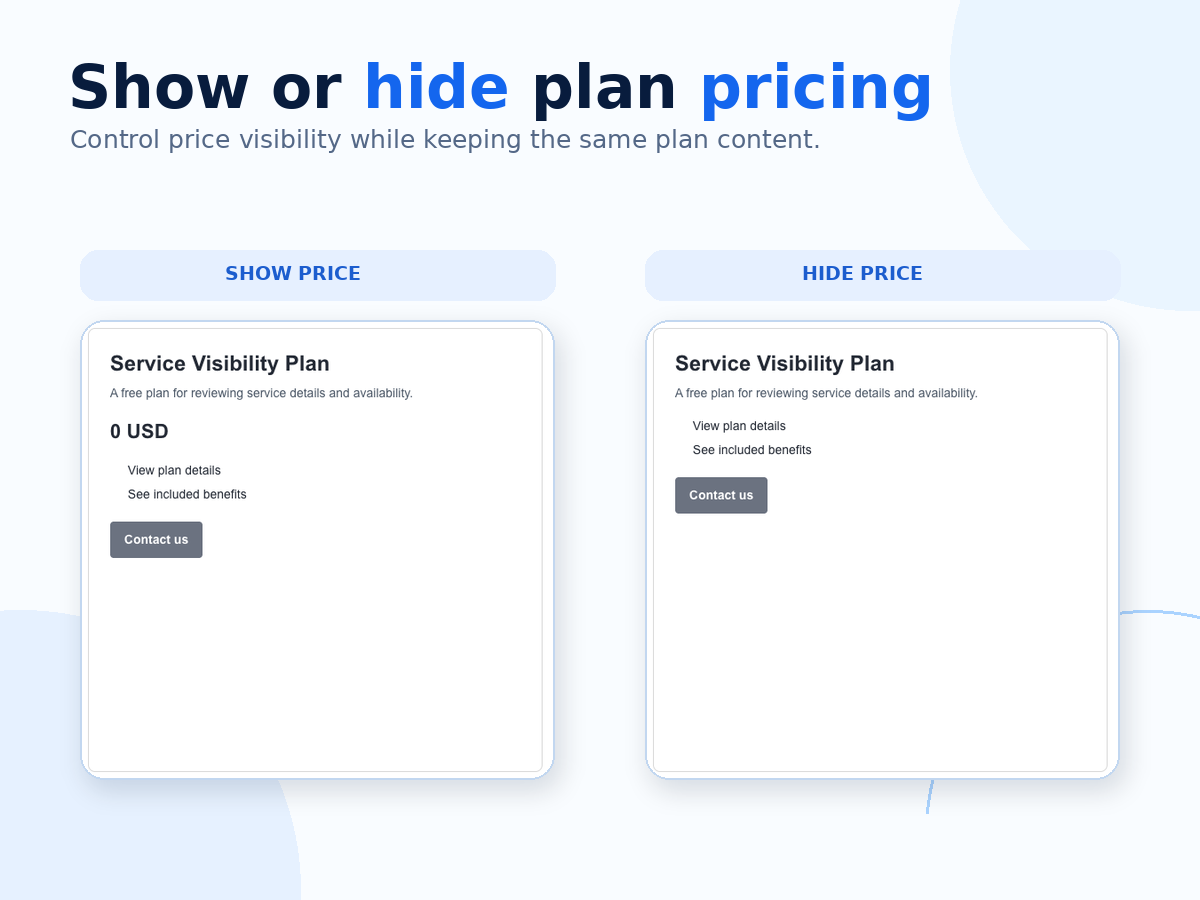Click the right card's free plan description
The height and width of the screenshot is (900, 1200).
point(826,393)
